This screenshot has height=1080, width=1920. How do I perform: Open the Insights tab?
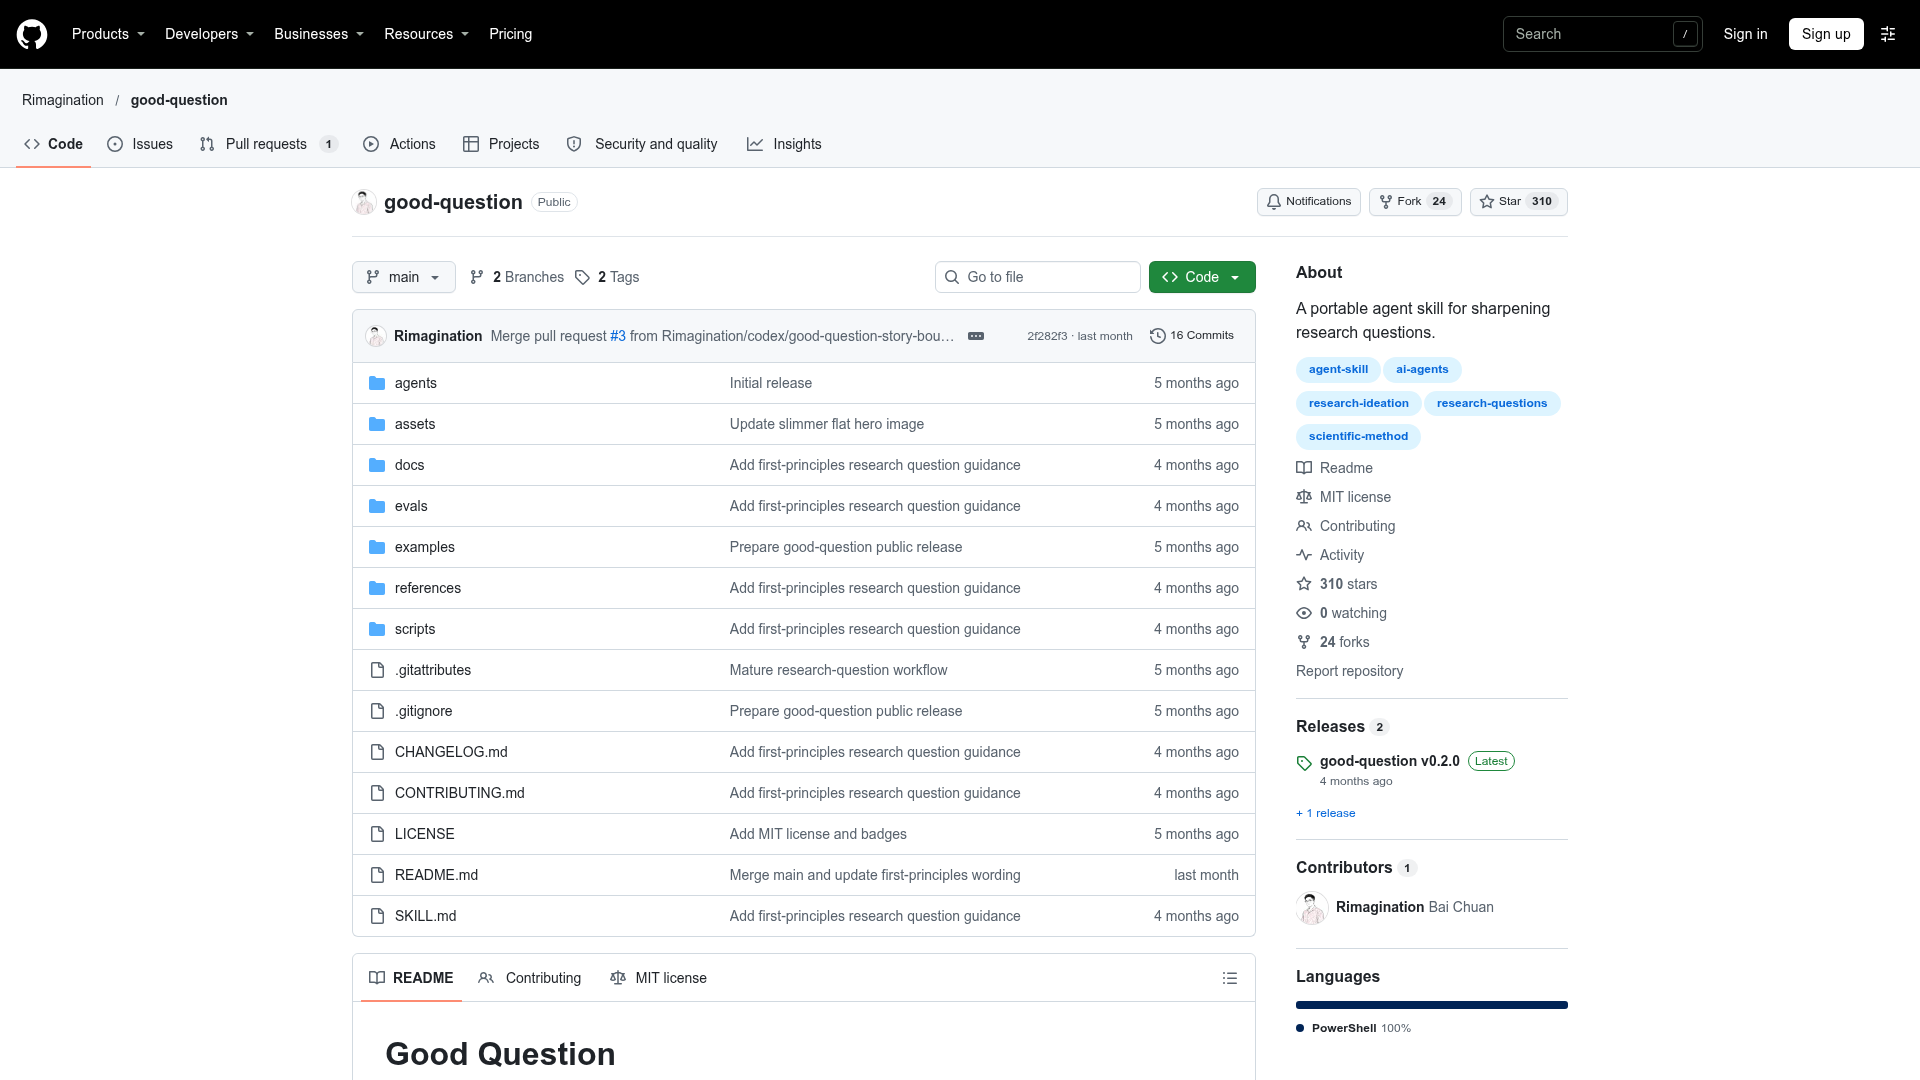[x=785, y=144]
